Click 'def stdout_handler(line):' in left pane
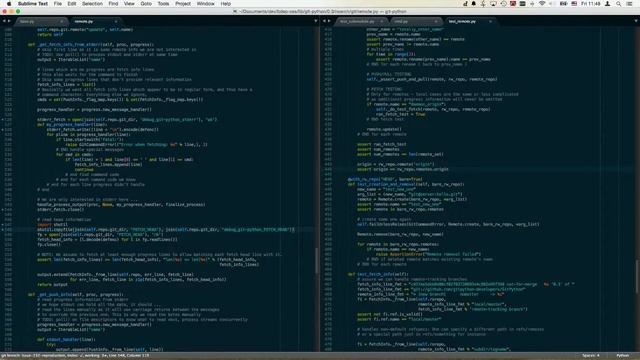This screenshot has height=360, width=640. [x=66, y=339]
